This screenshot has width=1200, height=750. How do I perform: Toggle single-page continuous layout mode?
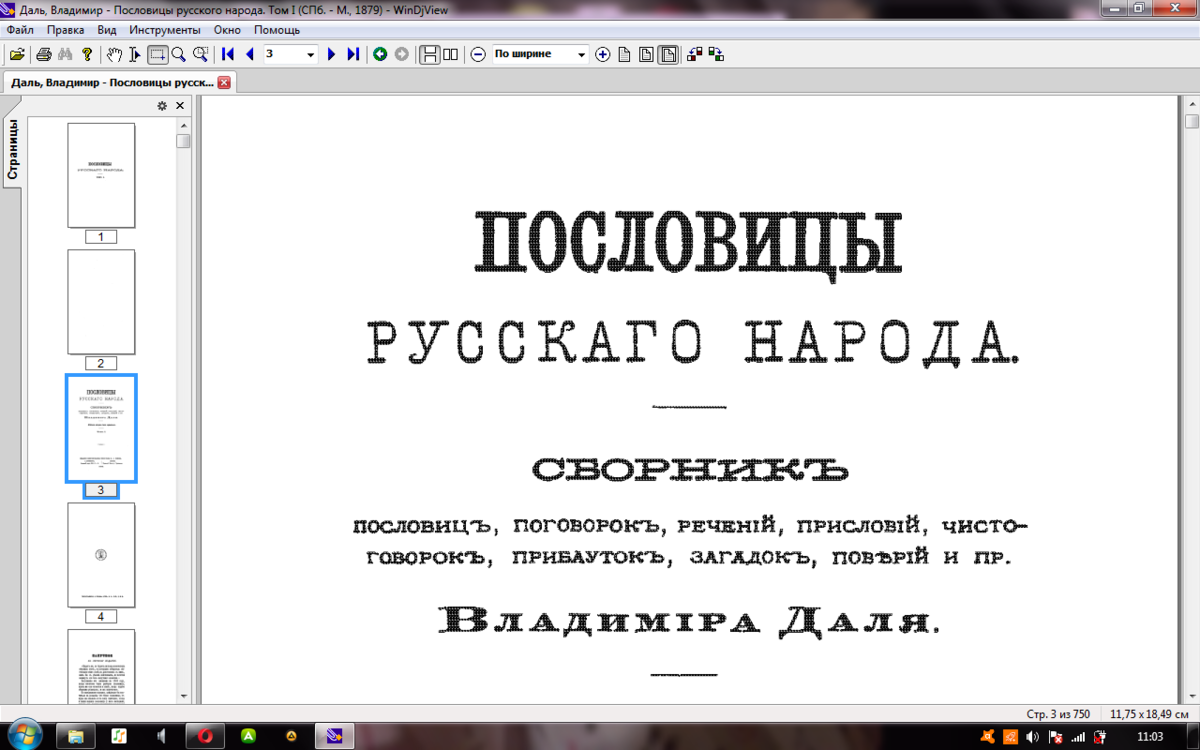pos(431,55)
